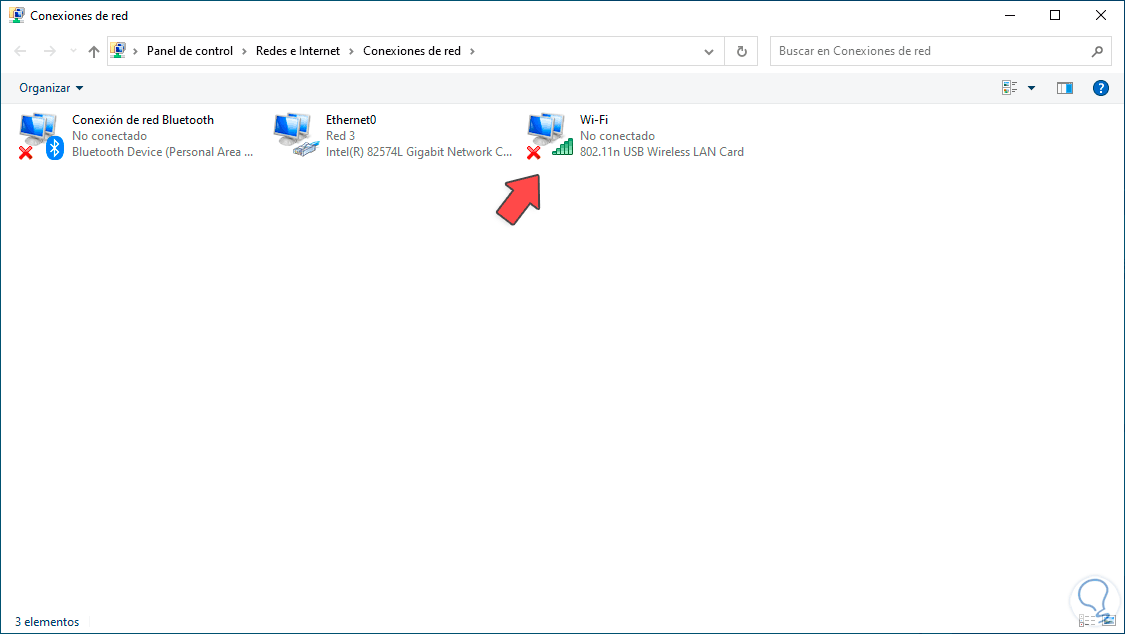1125x634 pixels.
Task: Close the Conexiones de red window
Action: 1101,15
